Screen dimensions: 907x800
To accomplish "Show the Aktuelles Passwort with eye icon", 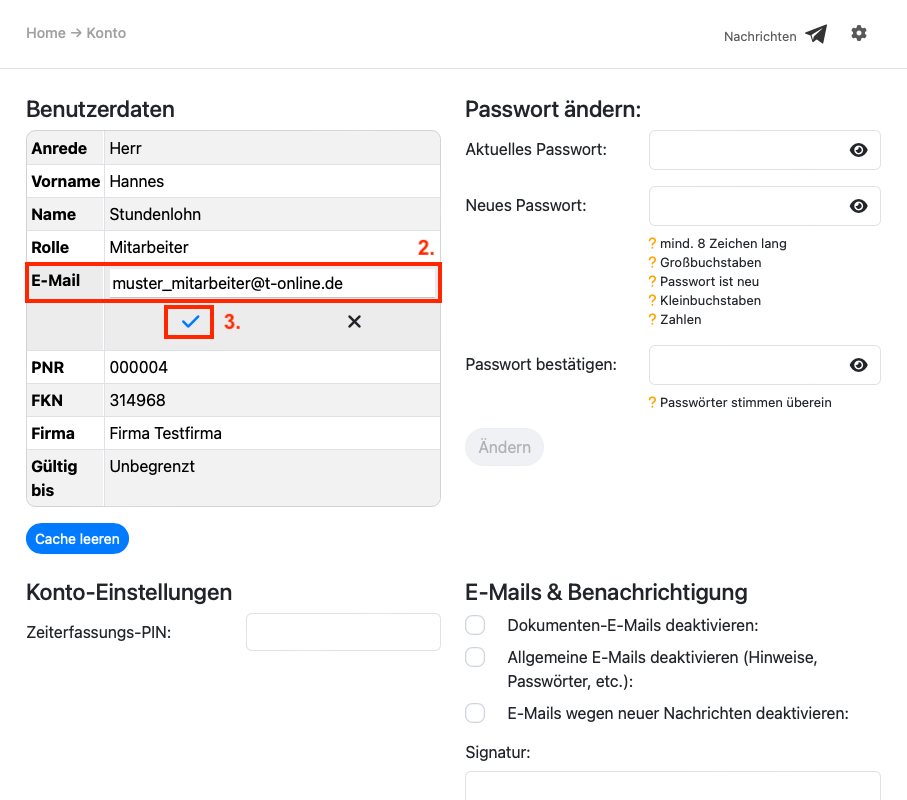I will tap(858, 150).
